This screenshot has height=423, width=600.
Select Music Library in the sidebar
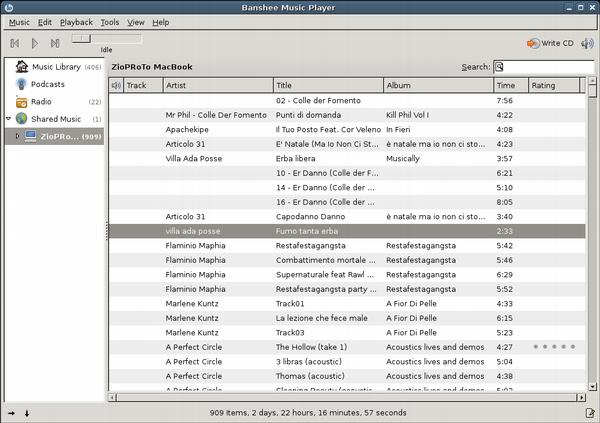point(55,67)
